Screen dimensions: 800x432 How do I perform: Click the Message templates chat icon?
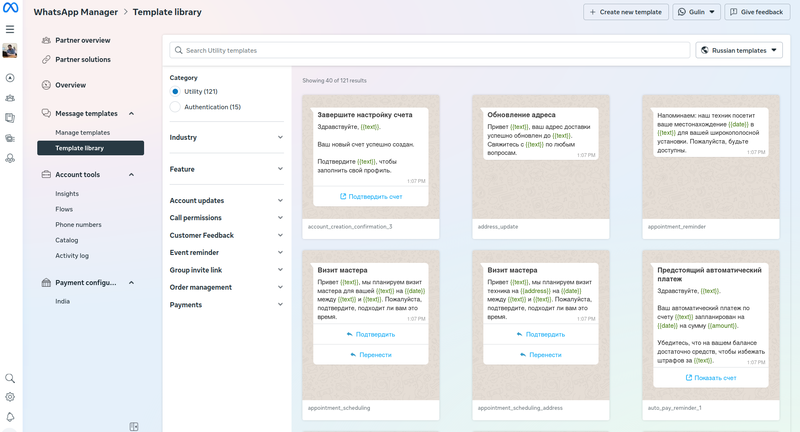(46, 113)
